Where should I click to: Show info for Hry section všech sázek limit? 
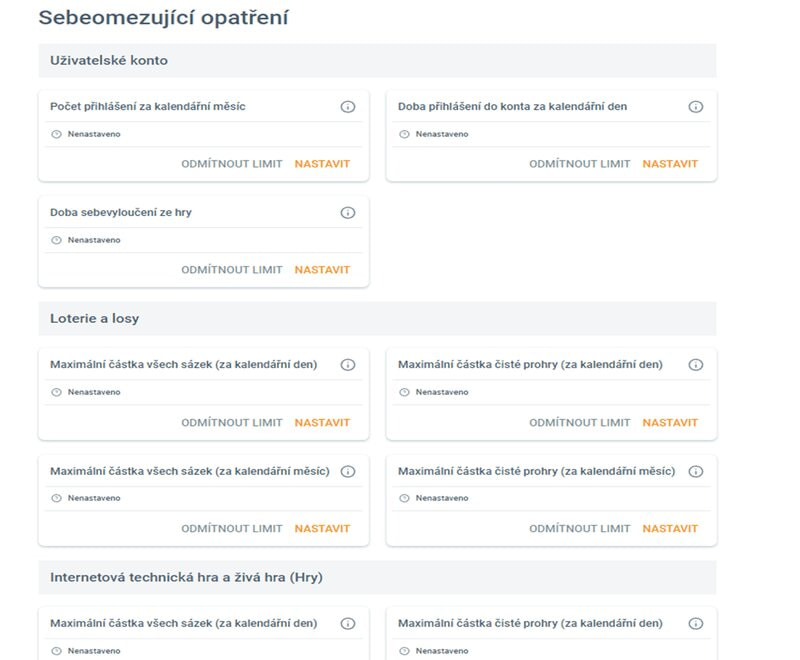coord(348,623)
